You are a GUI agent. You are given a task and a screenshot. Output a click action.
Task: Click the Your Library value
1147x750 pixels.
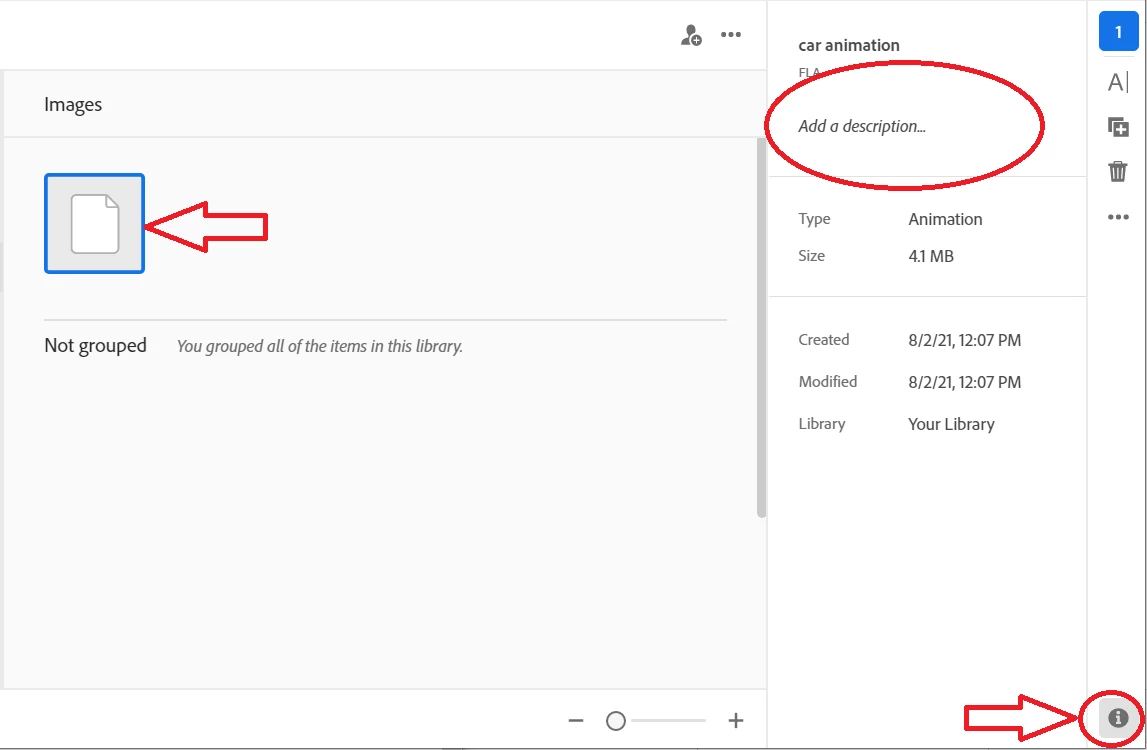pyautogui.click(x=951, y=424)
